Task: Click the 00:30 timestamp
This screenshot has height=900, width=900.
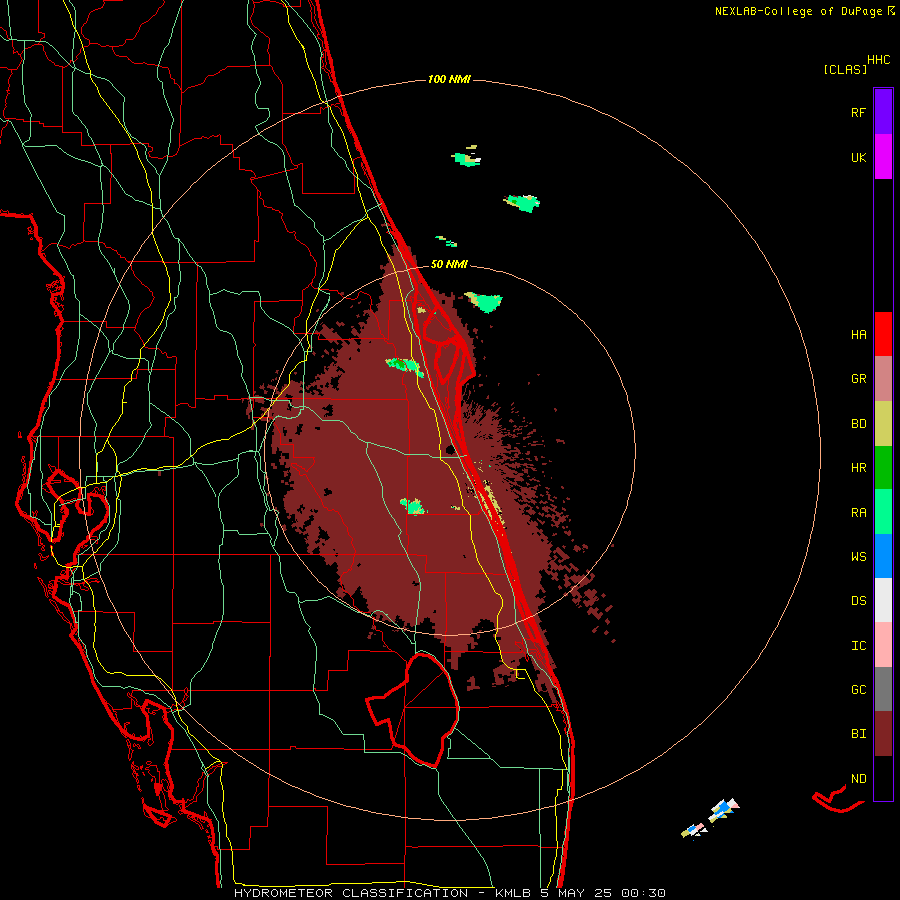Action: [x=643, y=893]
